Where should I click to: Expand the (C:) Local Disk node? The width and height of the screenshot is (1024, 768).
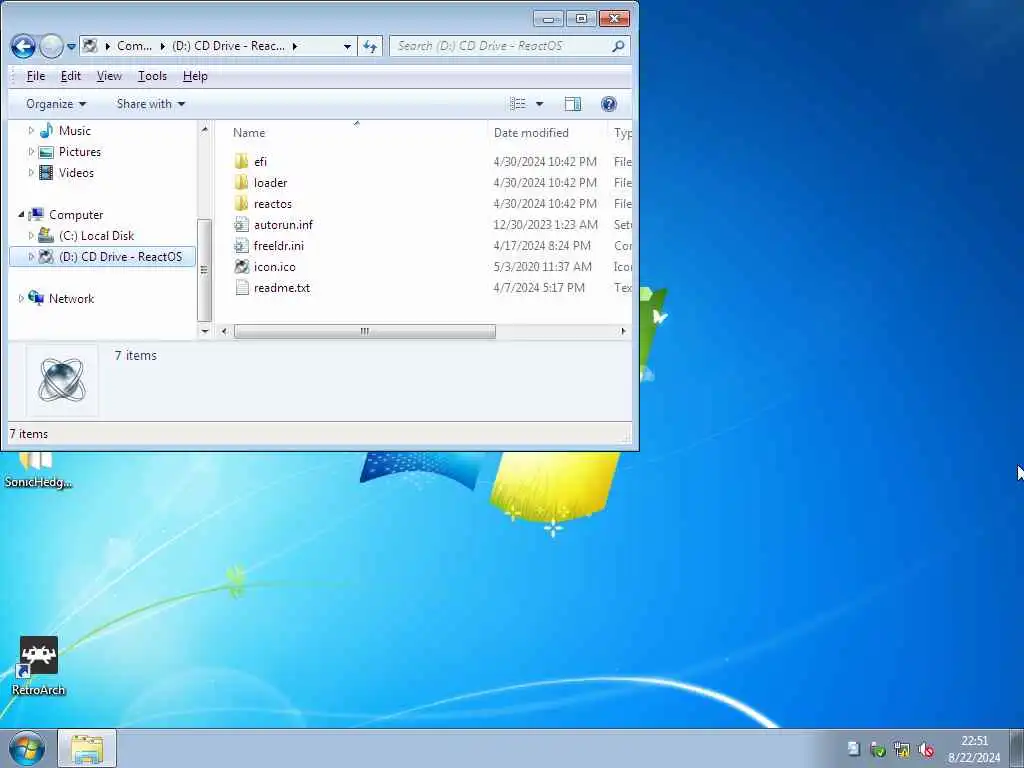(x=31, y=236)
